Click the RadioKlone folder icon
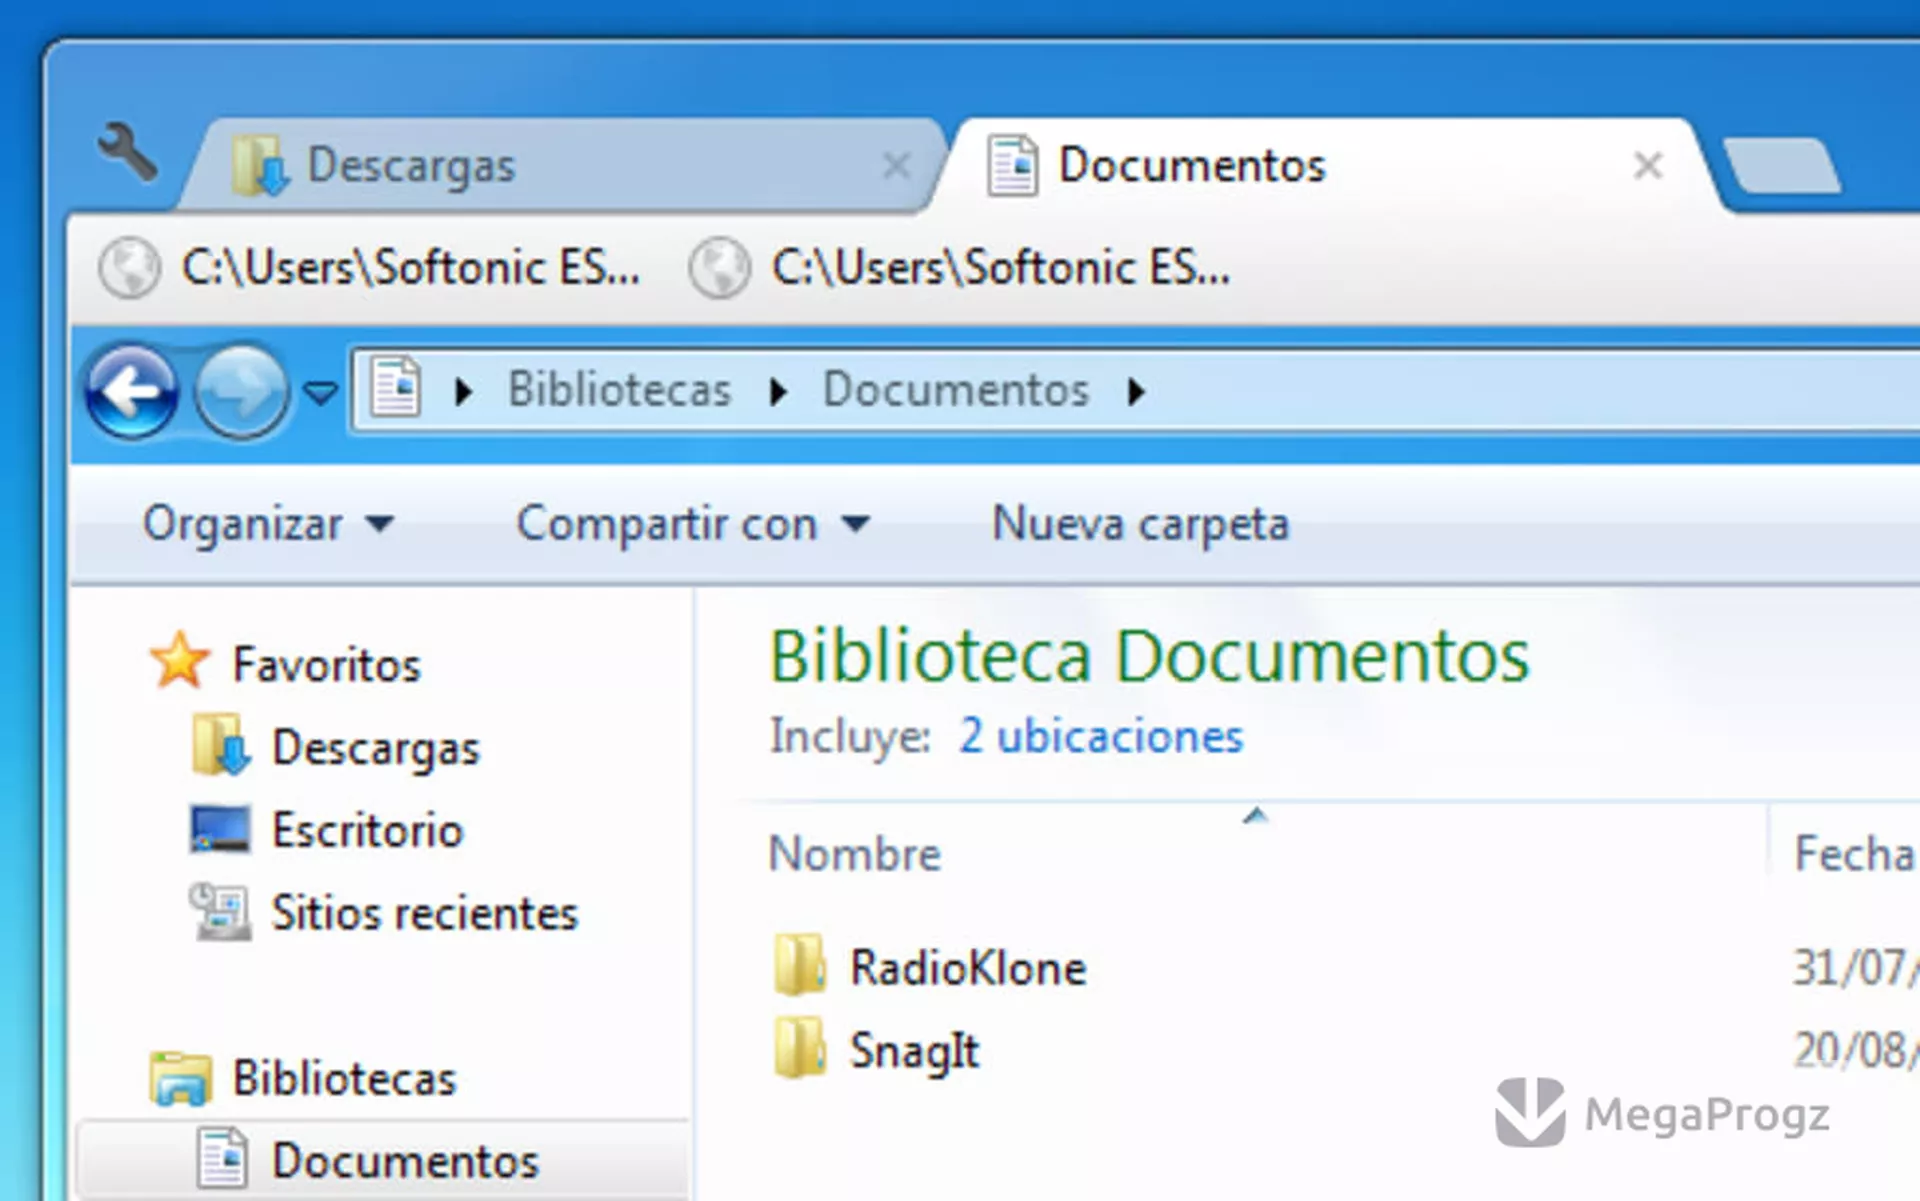The height and width of the screenshot is (1201, 1920). [x=799, y=964]
